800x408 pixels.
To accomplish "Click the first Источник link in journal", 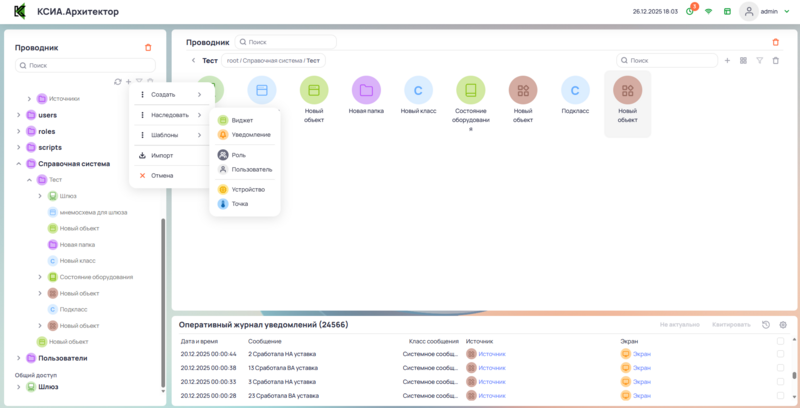I will (x=492, y=354).
